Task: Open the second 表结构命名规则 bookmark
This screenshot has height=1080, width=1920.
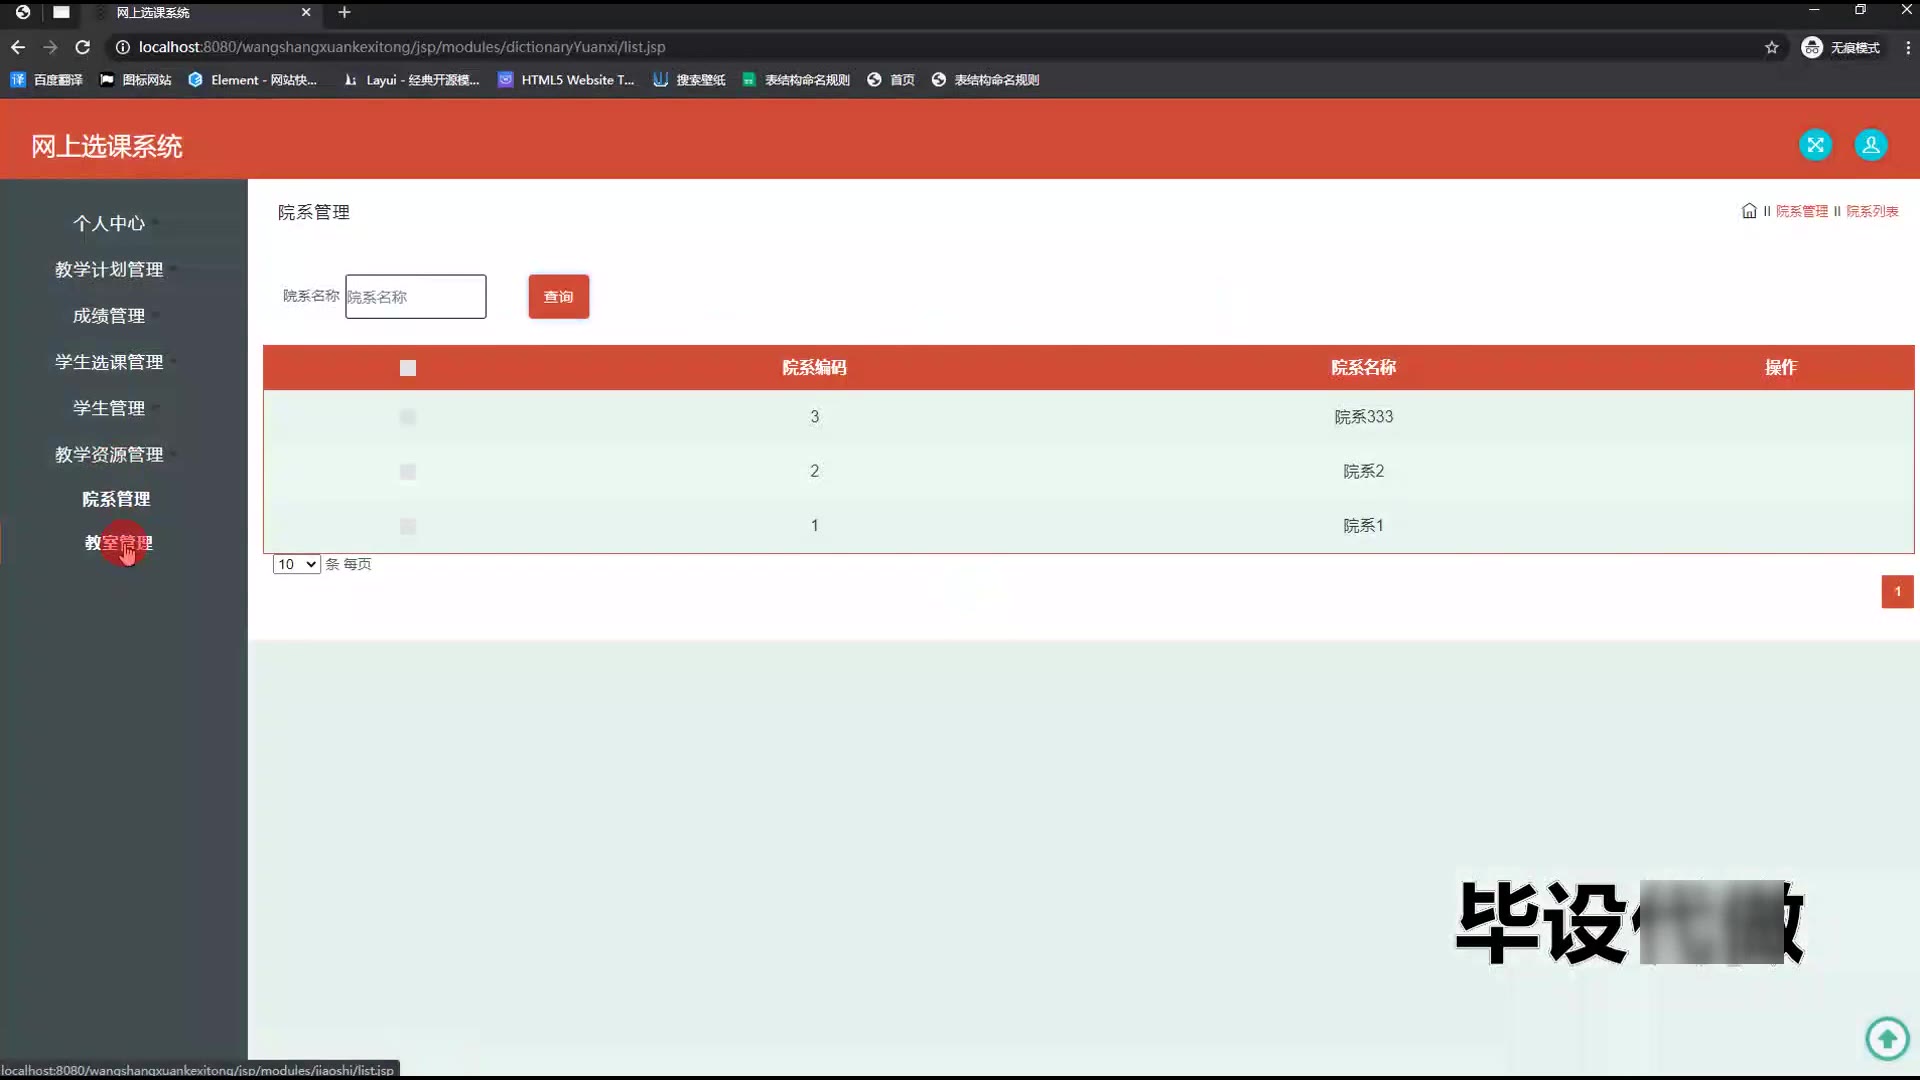Action: (x=985, y=80)
